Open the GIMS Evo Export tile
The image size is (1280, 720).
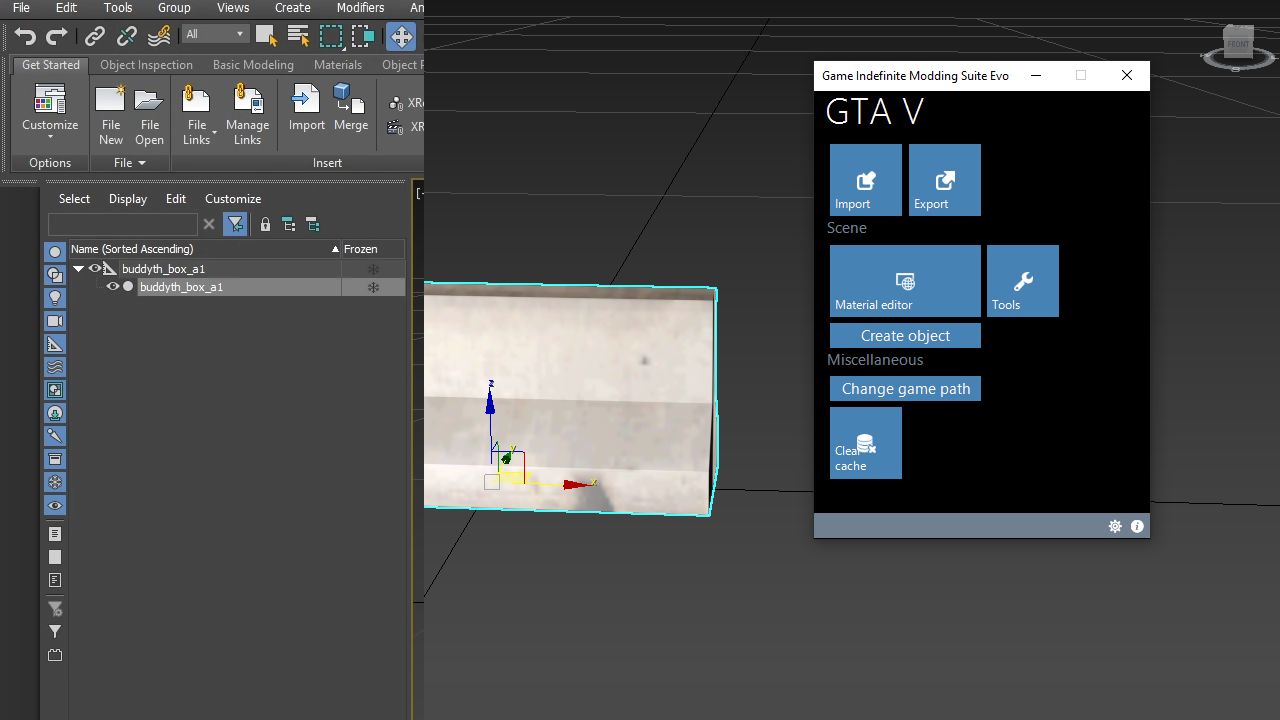tap(944, 180)
